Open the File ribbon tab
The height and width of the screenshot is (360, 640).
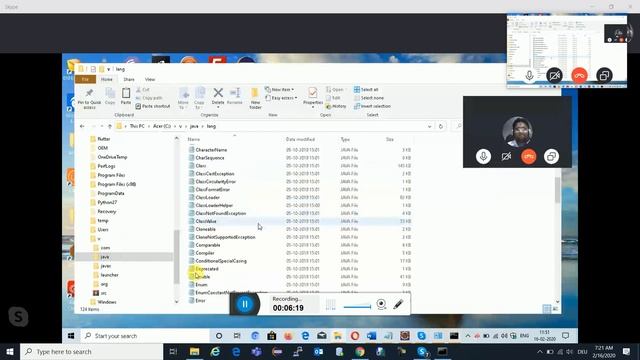[x=85, y=79]
